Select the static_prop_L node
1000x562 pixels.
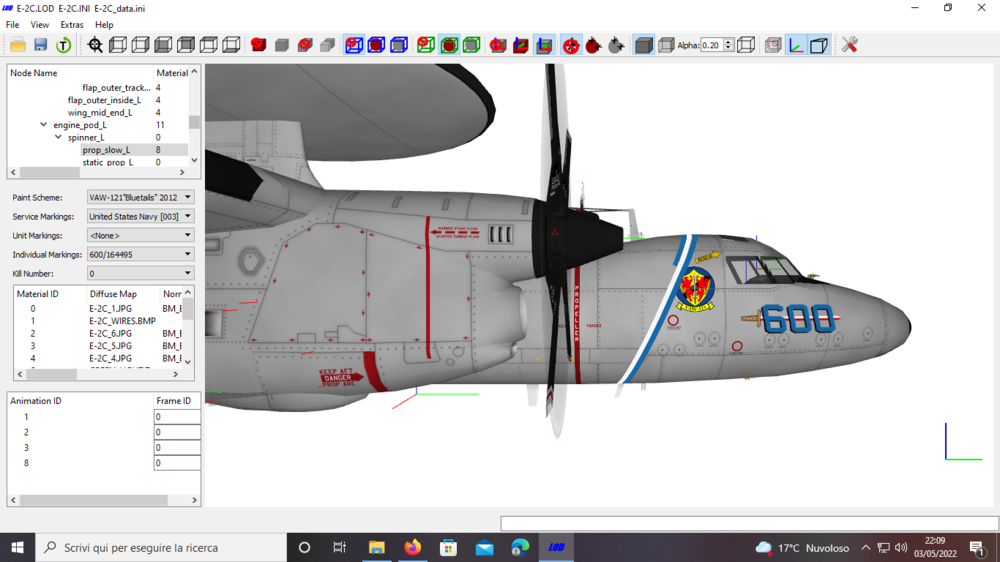107,162
